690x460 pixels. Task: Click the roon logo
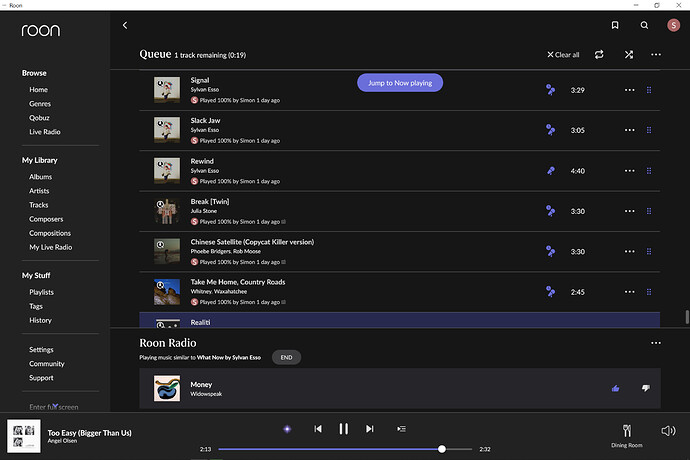pyautogui.click(x=40, y=30)
